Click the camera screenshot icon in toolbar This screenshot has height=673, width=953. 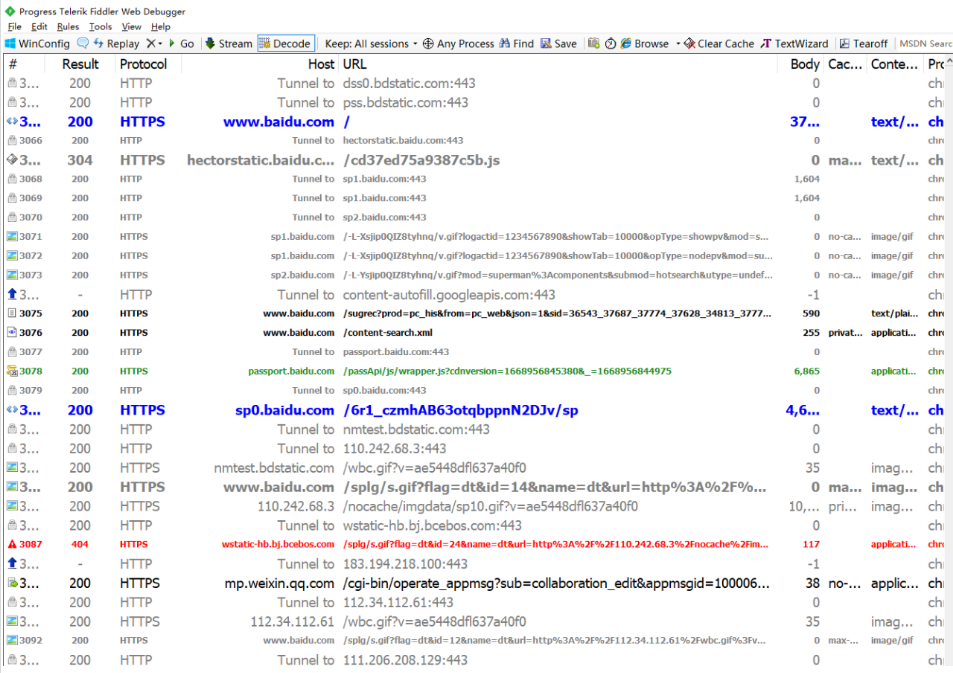[x=594, y=43]
